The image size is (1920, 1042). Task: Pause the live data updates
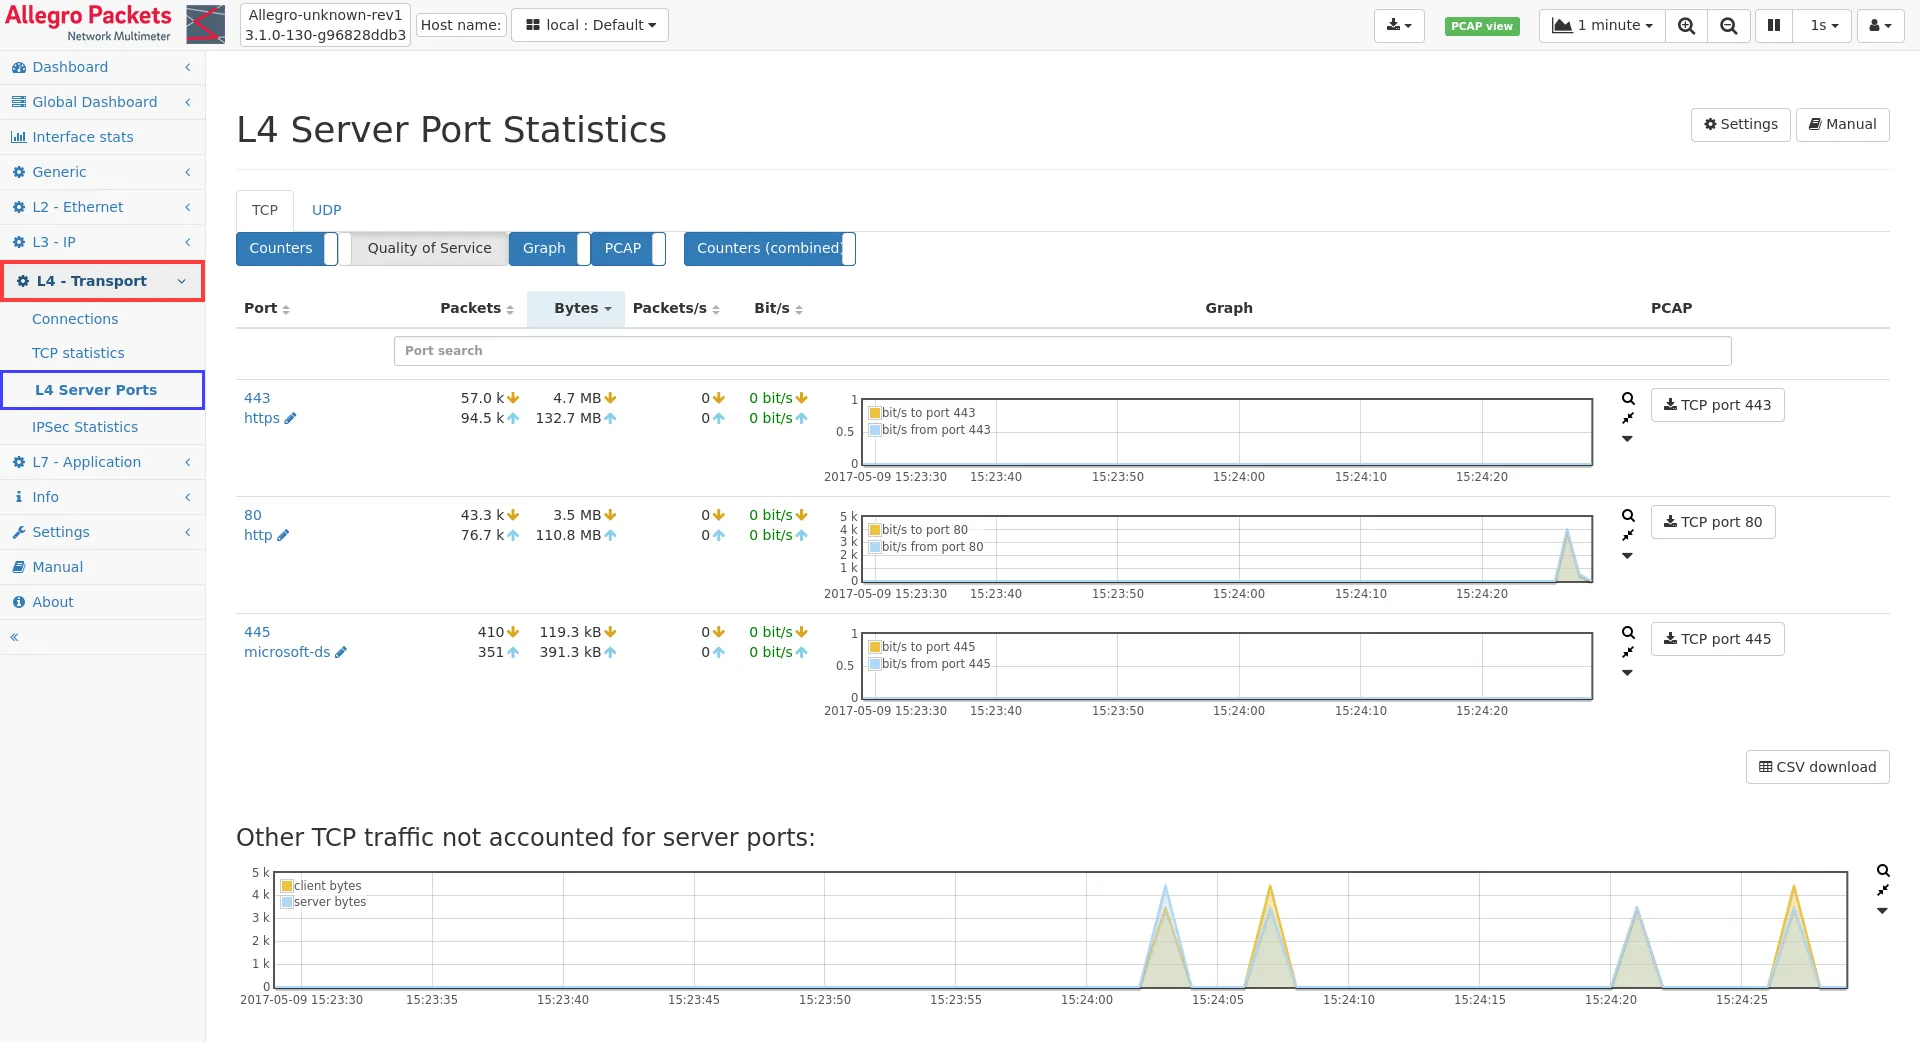1774,26
